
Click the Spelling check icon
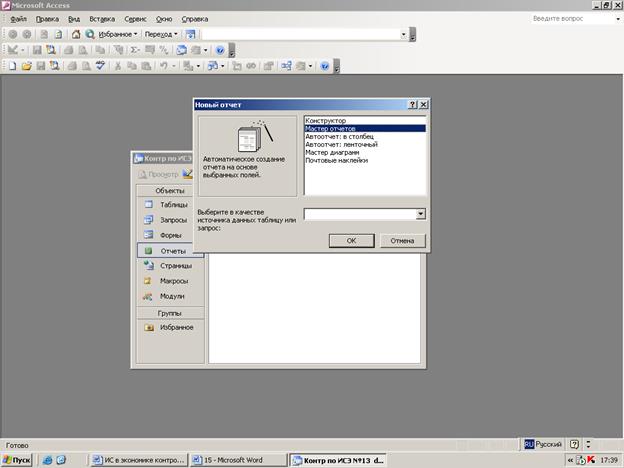[x=100, y=66]
